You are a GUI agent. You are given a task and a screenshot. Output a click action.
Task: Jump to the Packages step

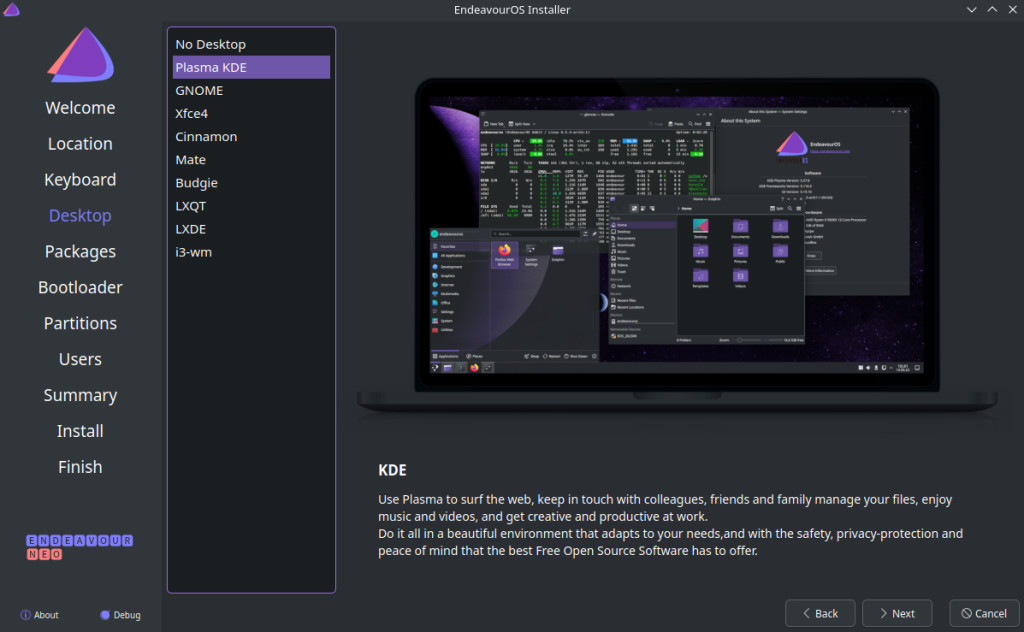tap(80, 251)
